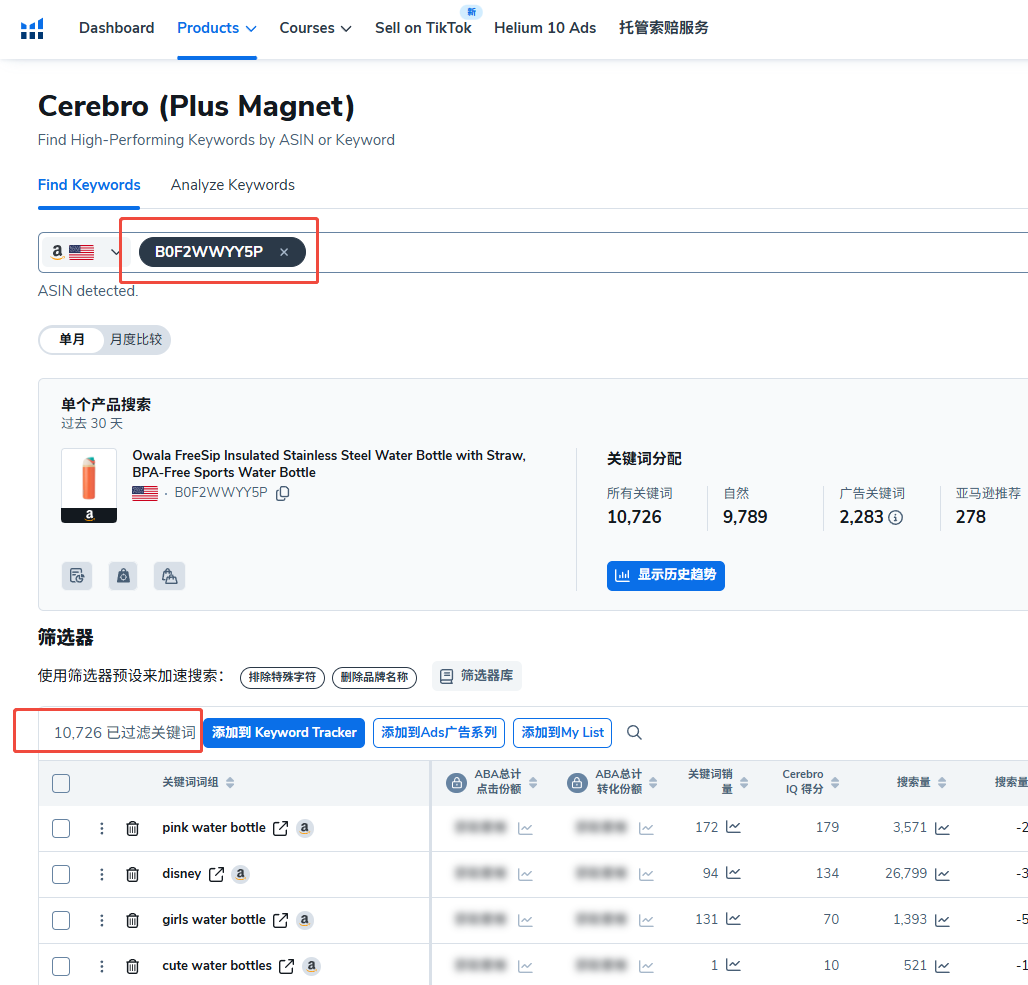1028x985 pixels.
Task: Click the search magnifier icon above the table
Action: (x=634, y=733)
